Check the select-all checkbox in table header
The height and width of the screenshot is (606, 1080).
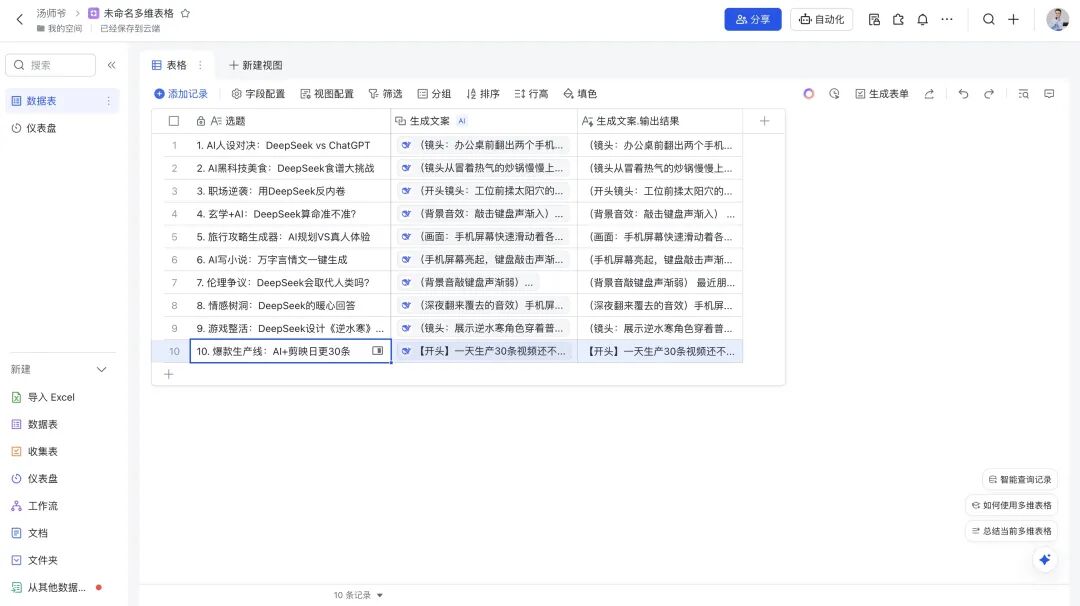pyautogui.click(x=174, y=121)
